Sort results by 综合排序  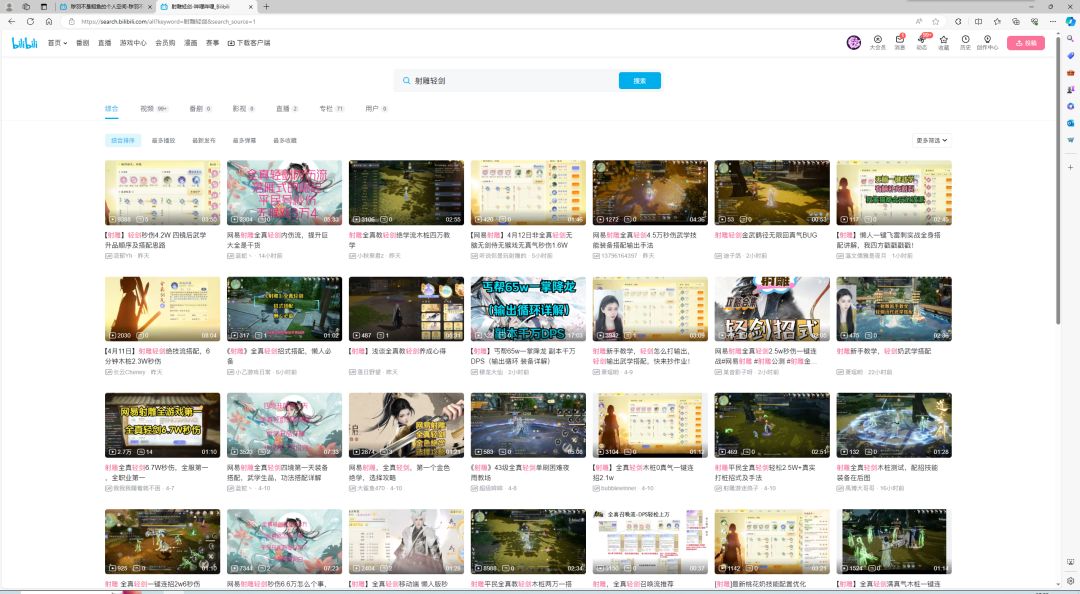pyautogui.click(x=123, y=140)
